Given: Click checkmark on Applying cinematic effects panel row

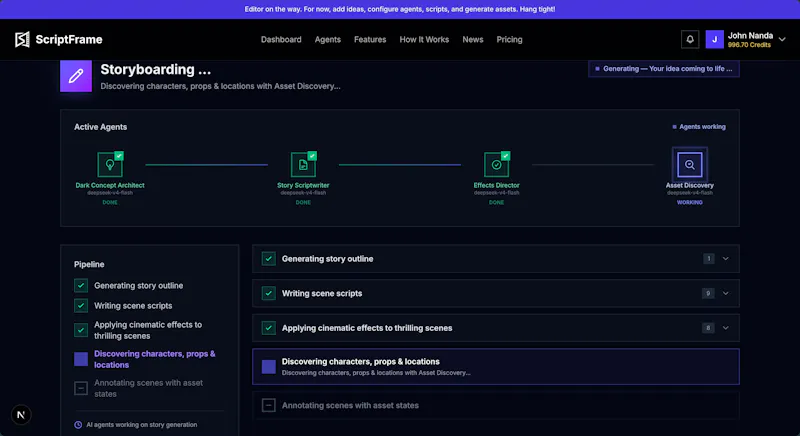Looking at the screenshot, I should click(x=268, y=328).
